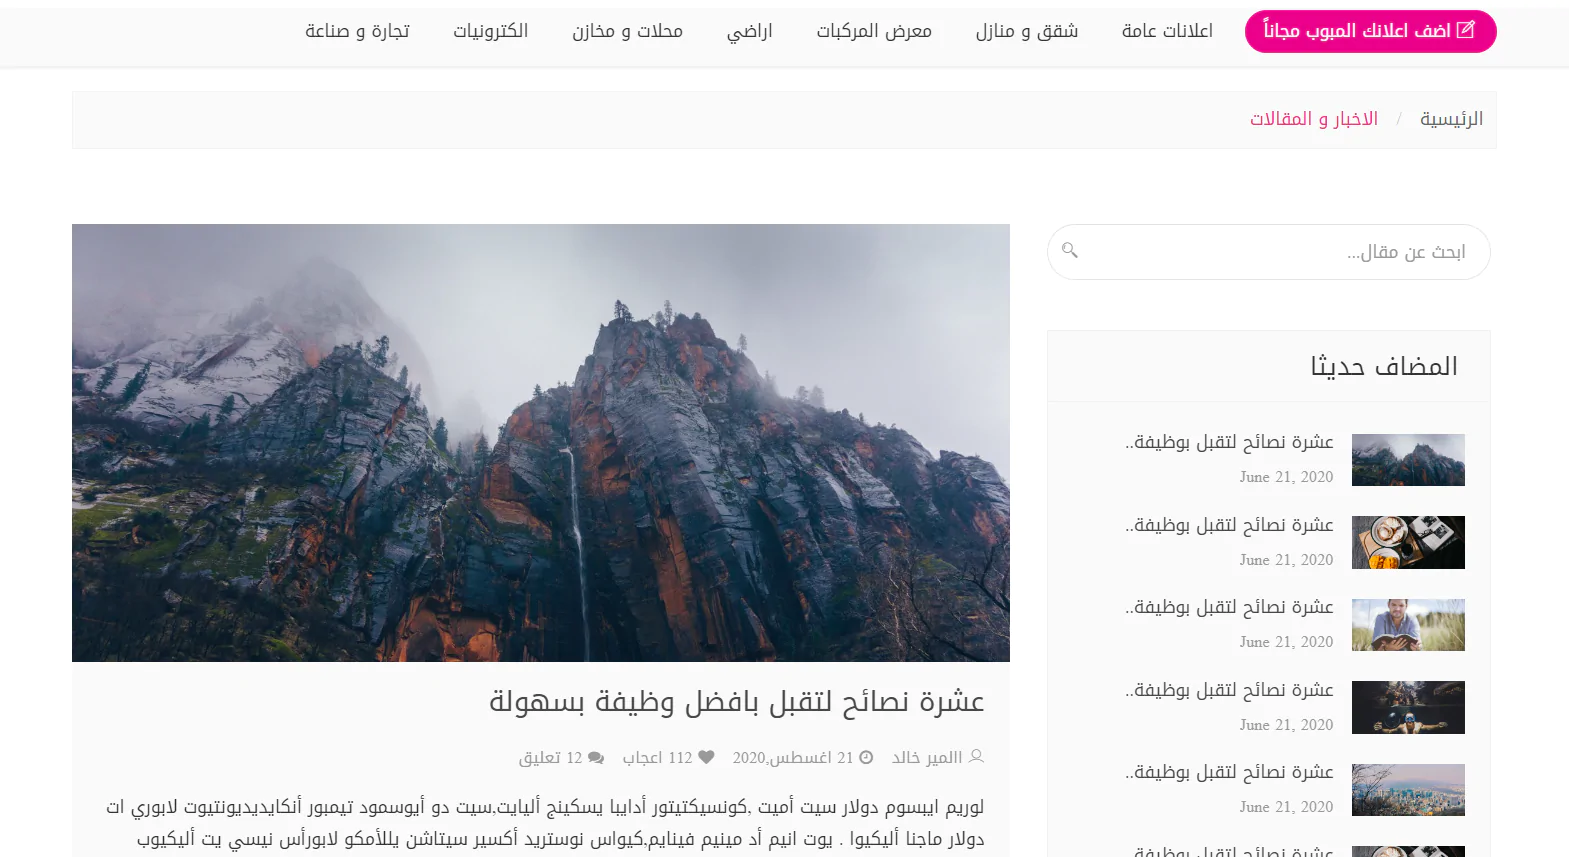The image size is (1569, 857).
Task: Click the 12 تعليق comments count
Action: (550, 757)
